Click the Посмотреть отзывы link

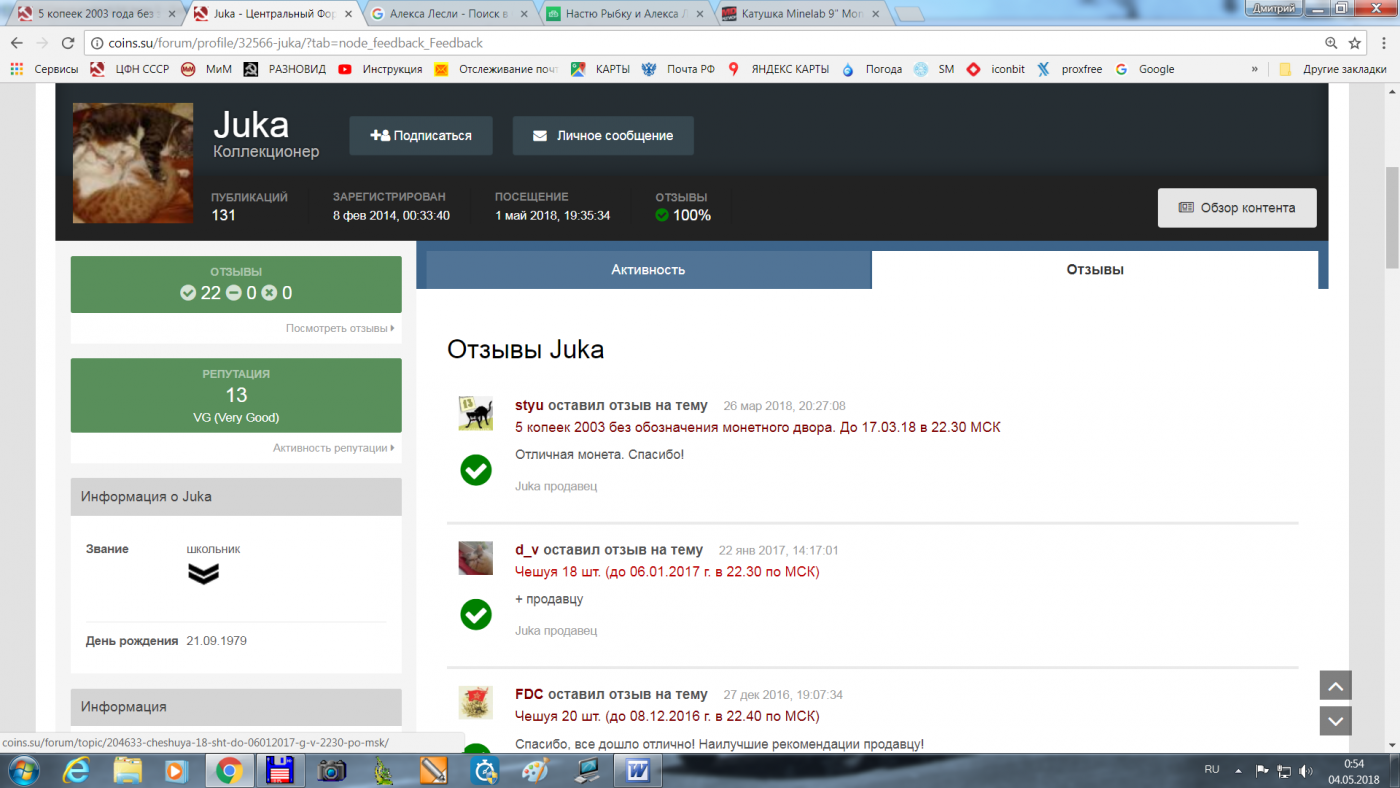click(340, 328)
